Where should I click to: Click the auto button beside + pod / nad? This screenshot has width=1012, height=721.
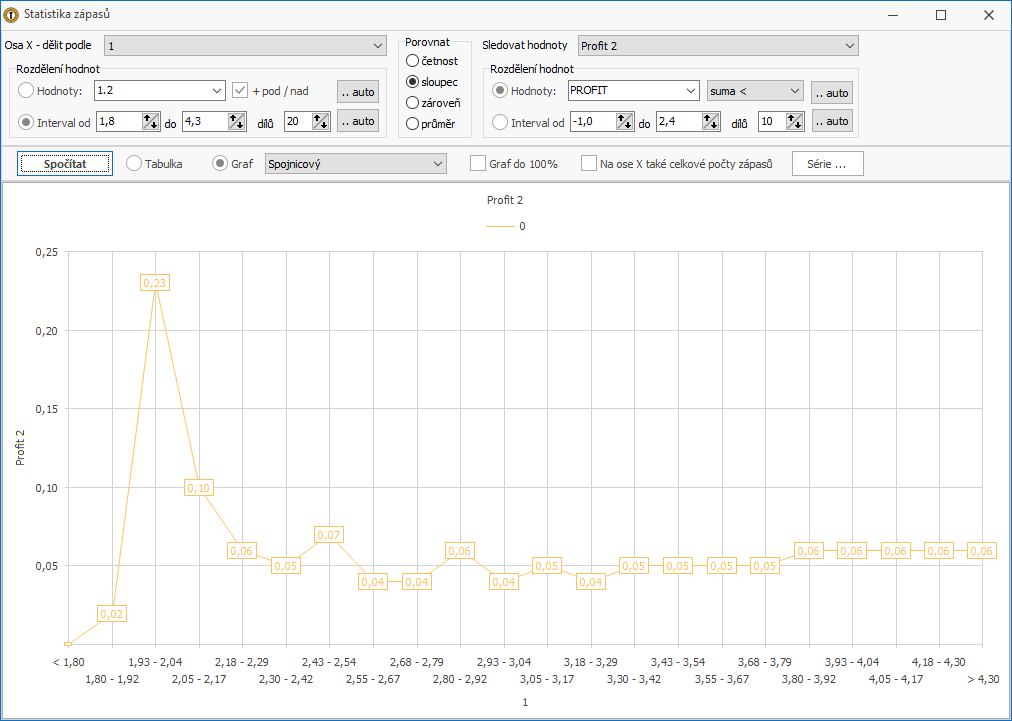[x=358, y=92]
